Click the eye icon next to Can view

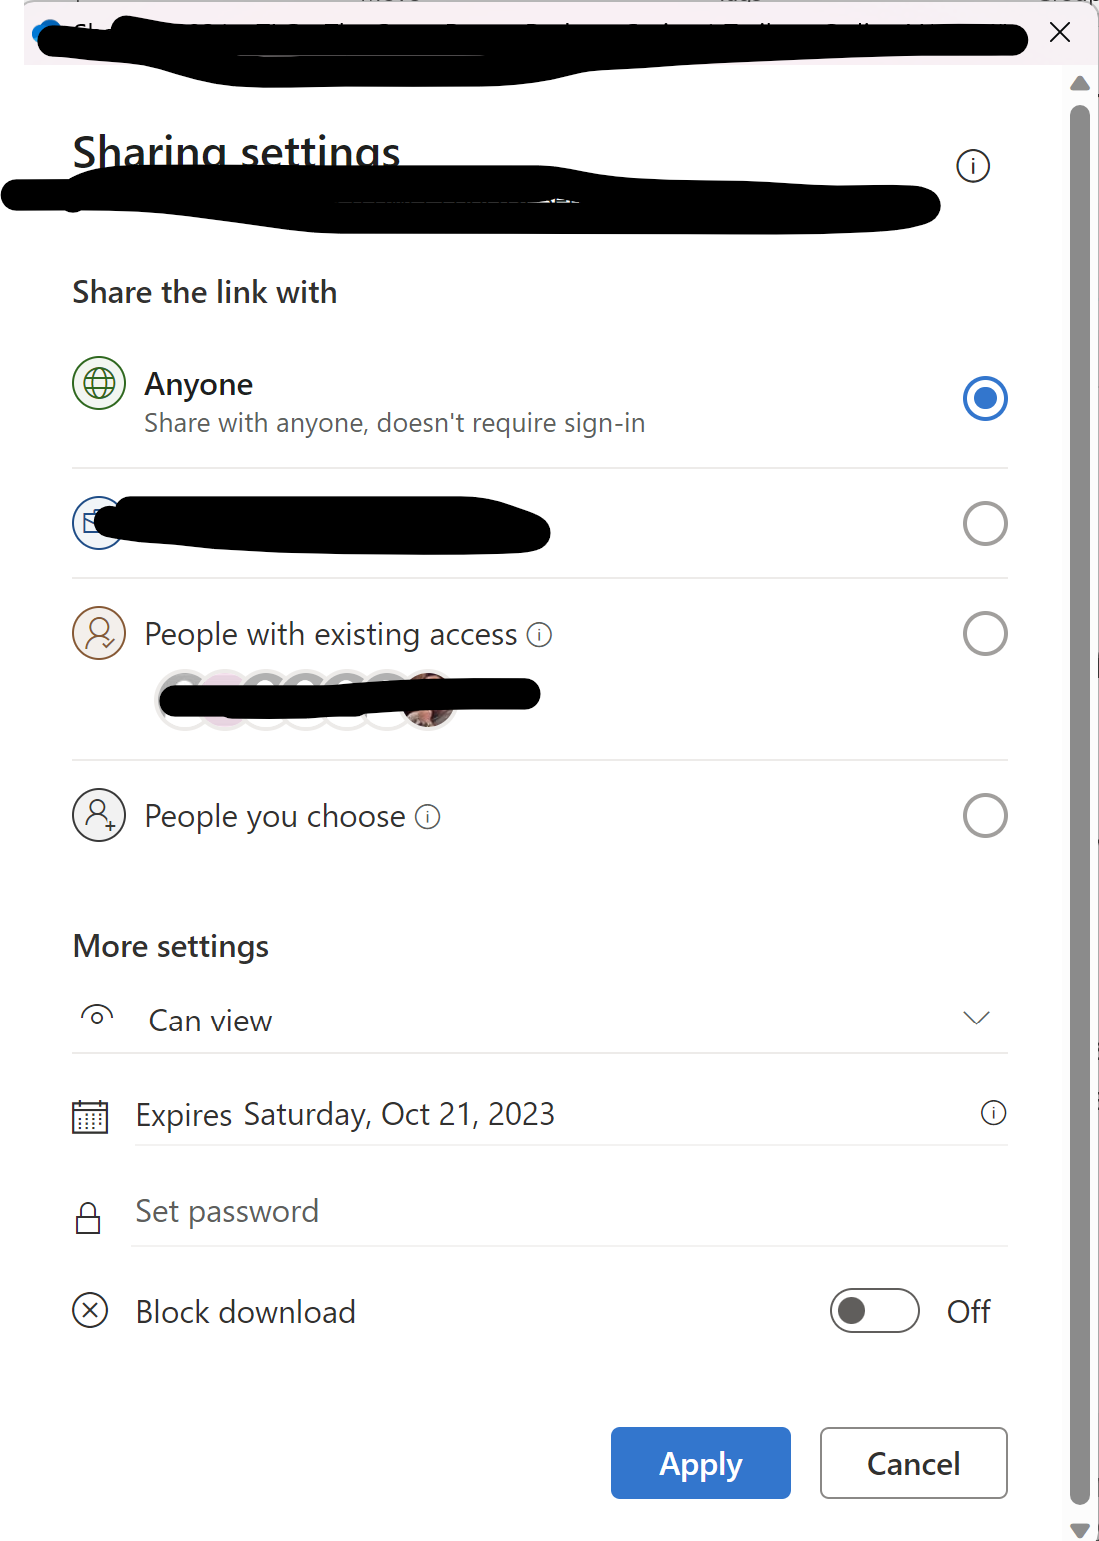click(x=97, y=1016)
